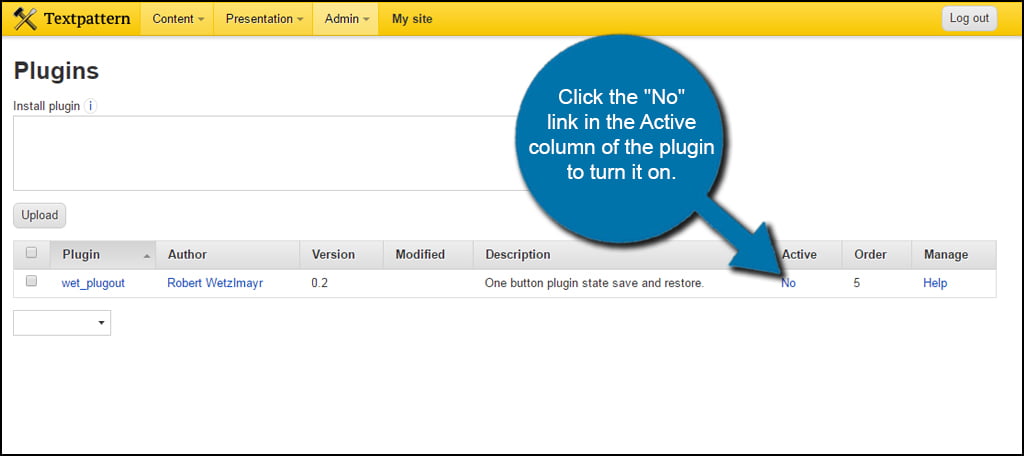Open the Content dropdown menu
The height and width of the screenshot is (456, 1024).
[x=178, y=19]
